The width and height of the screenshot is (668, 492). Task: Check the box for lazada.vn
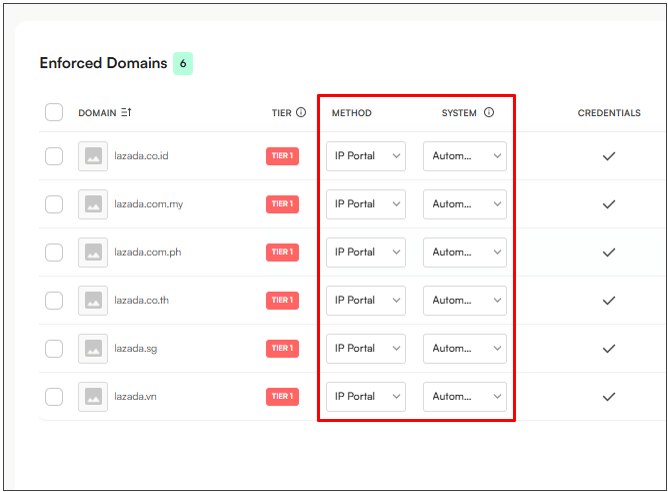[54, 397]
